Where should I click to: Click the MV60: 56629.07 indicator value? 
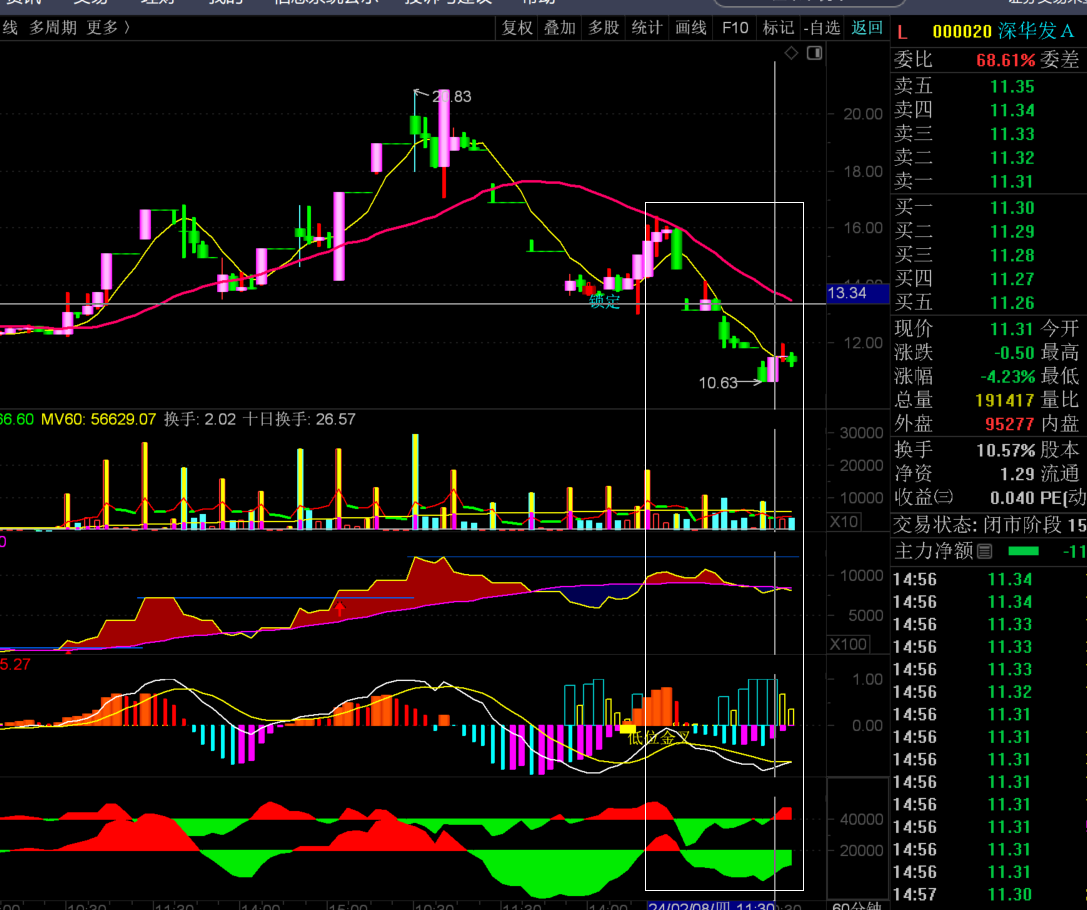98,419
